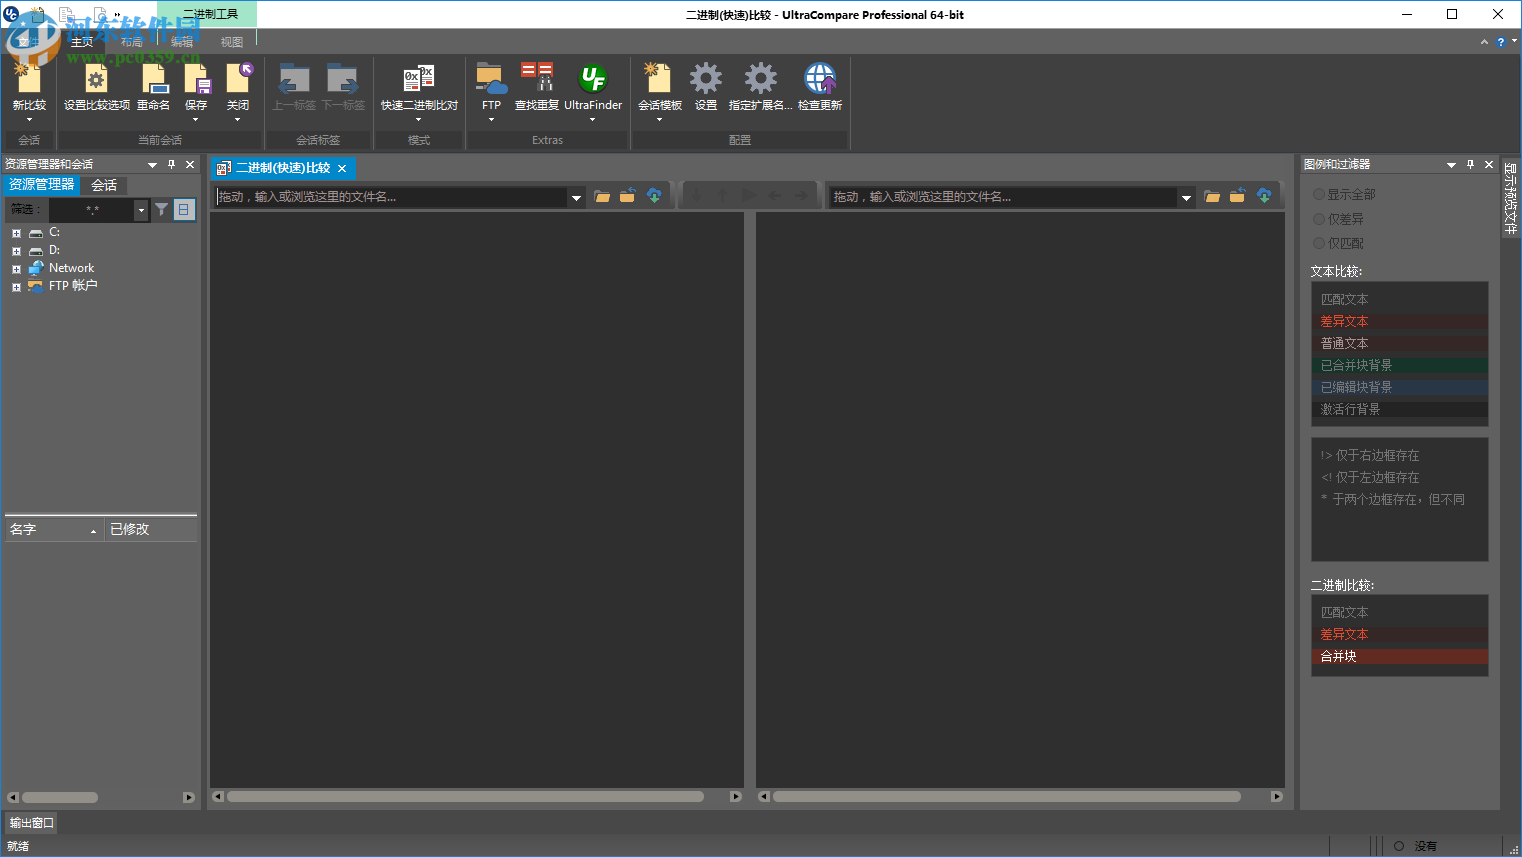This screenshot has width=1522, height=857.
Task: Select the 资源管理器 panel tab
Action: click(x=42, y=185)
